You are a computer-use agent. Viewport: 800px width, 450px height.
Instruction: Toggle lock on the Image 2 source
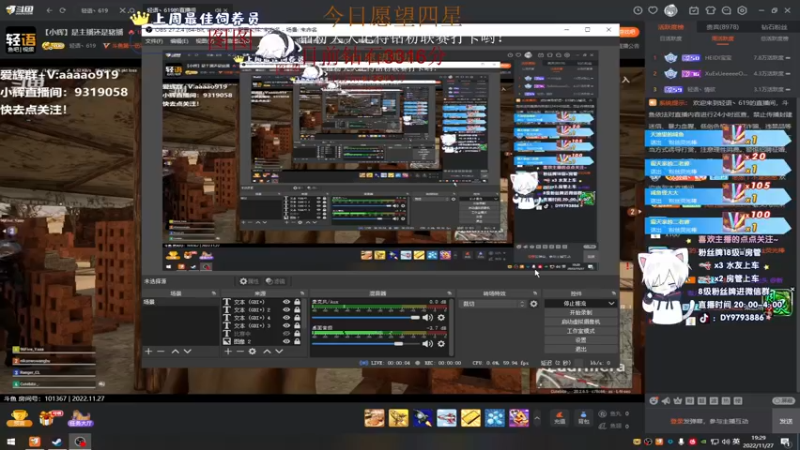pos(297,341)
